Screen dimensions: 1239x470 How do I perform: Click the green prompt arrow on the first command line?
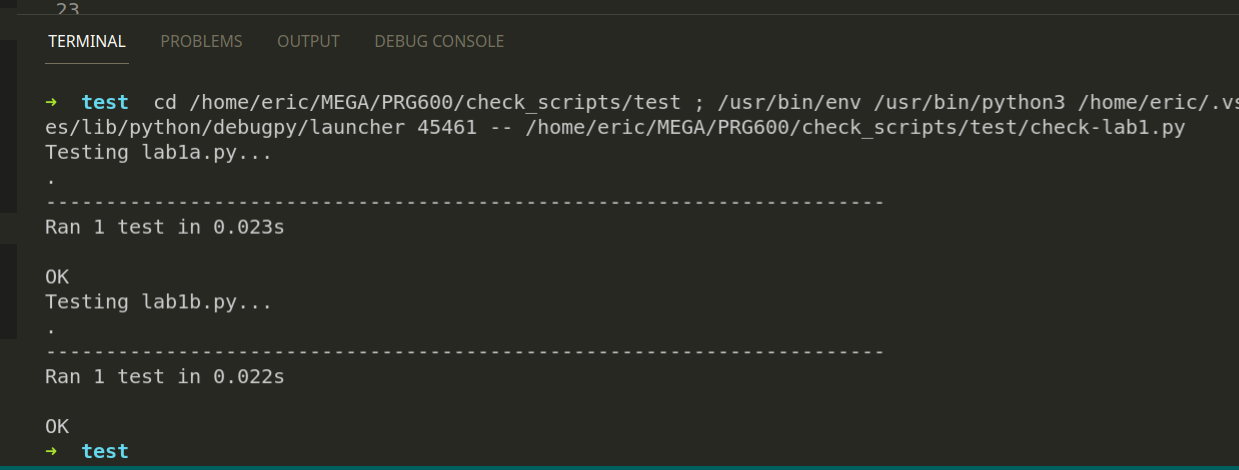(x=52, y=102)
